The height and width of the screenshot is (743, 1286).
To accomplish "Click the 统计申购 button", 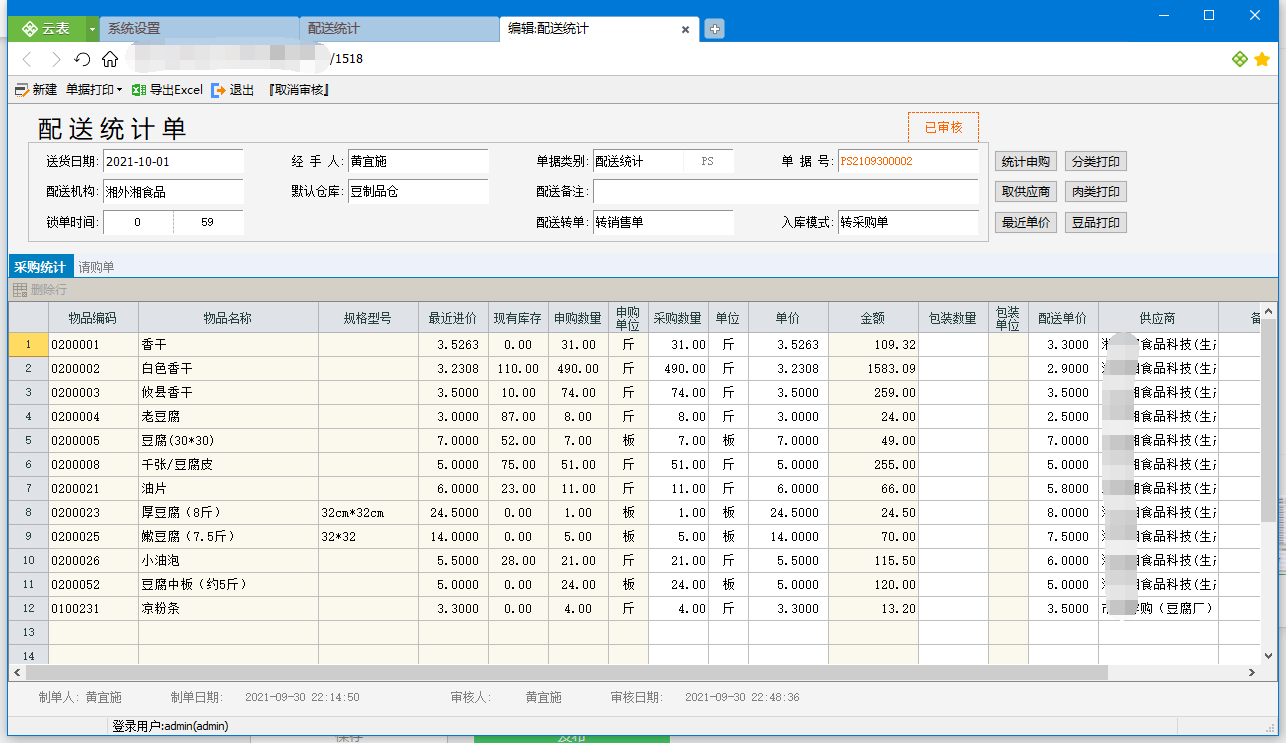I will (x=1026, y=161).
